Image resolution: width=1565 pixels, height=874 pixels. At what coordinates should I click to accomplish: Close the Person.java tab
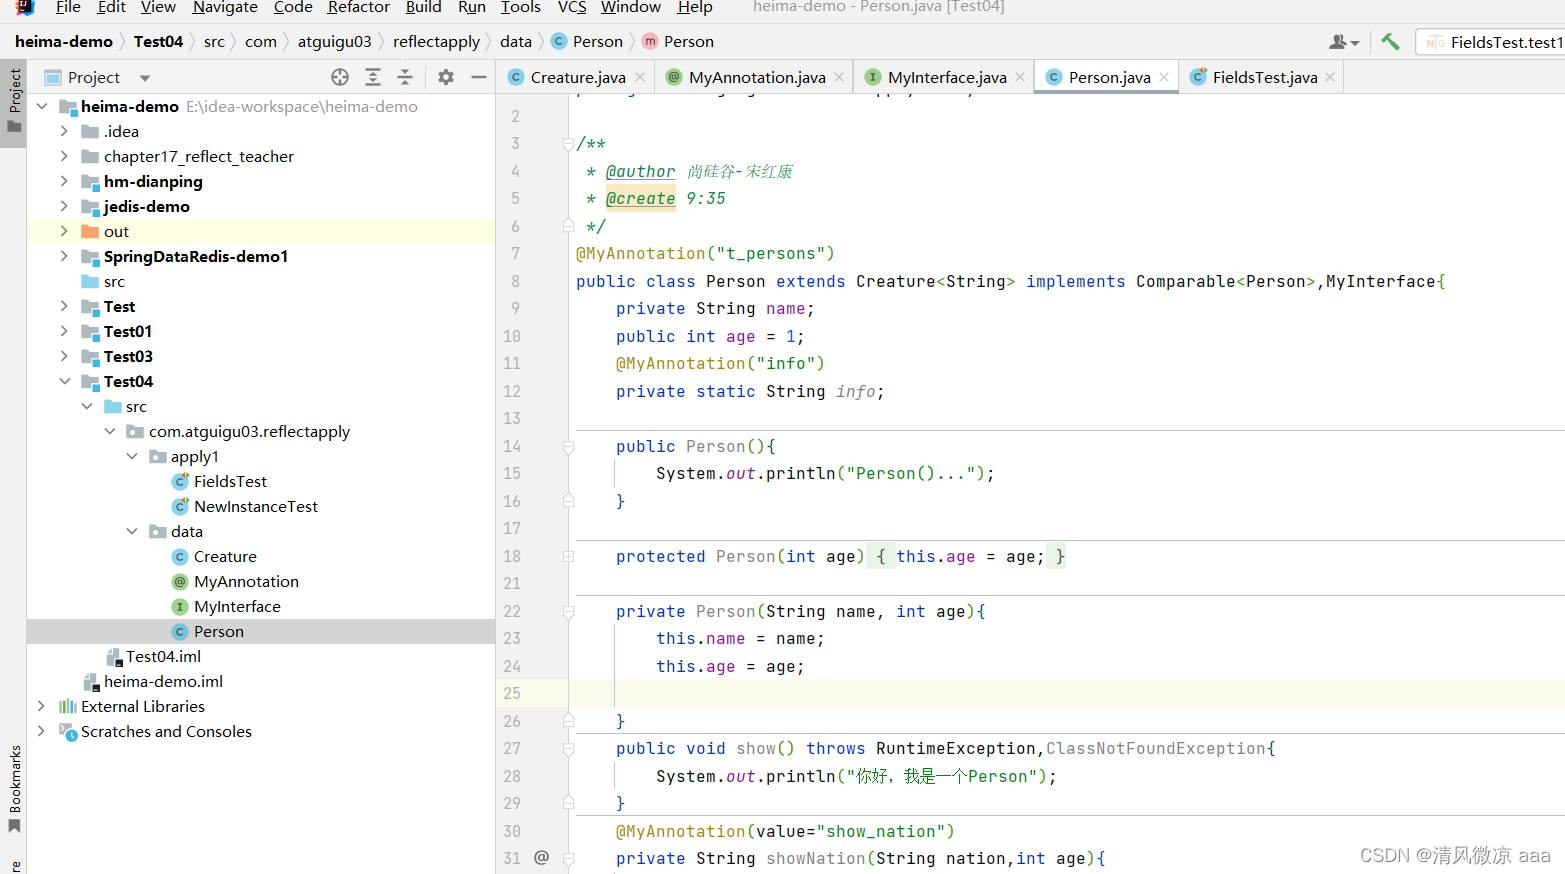tap(1164, 77)
